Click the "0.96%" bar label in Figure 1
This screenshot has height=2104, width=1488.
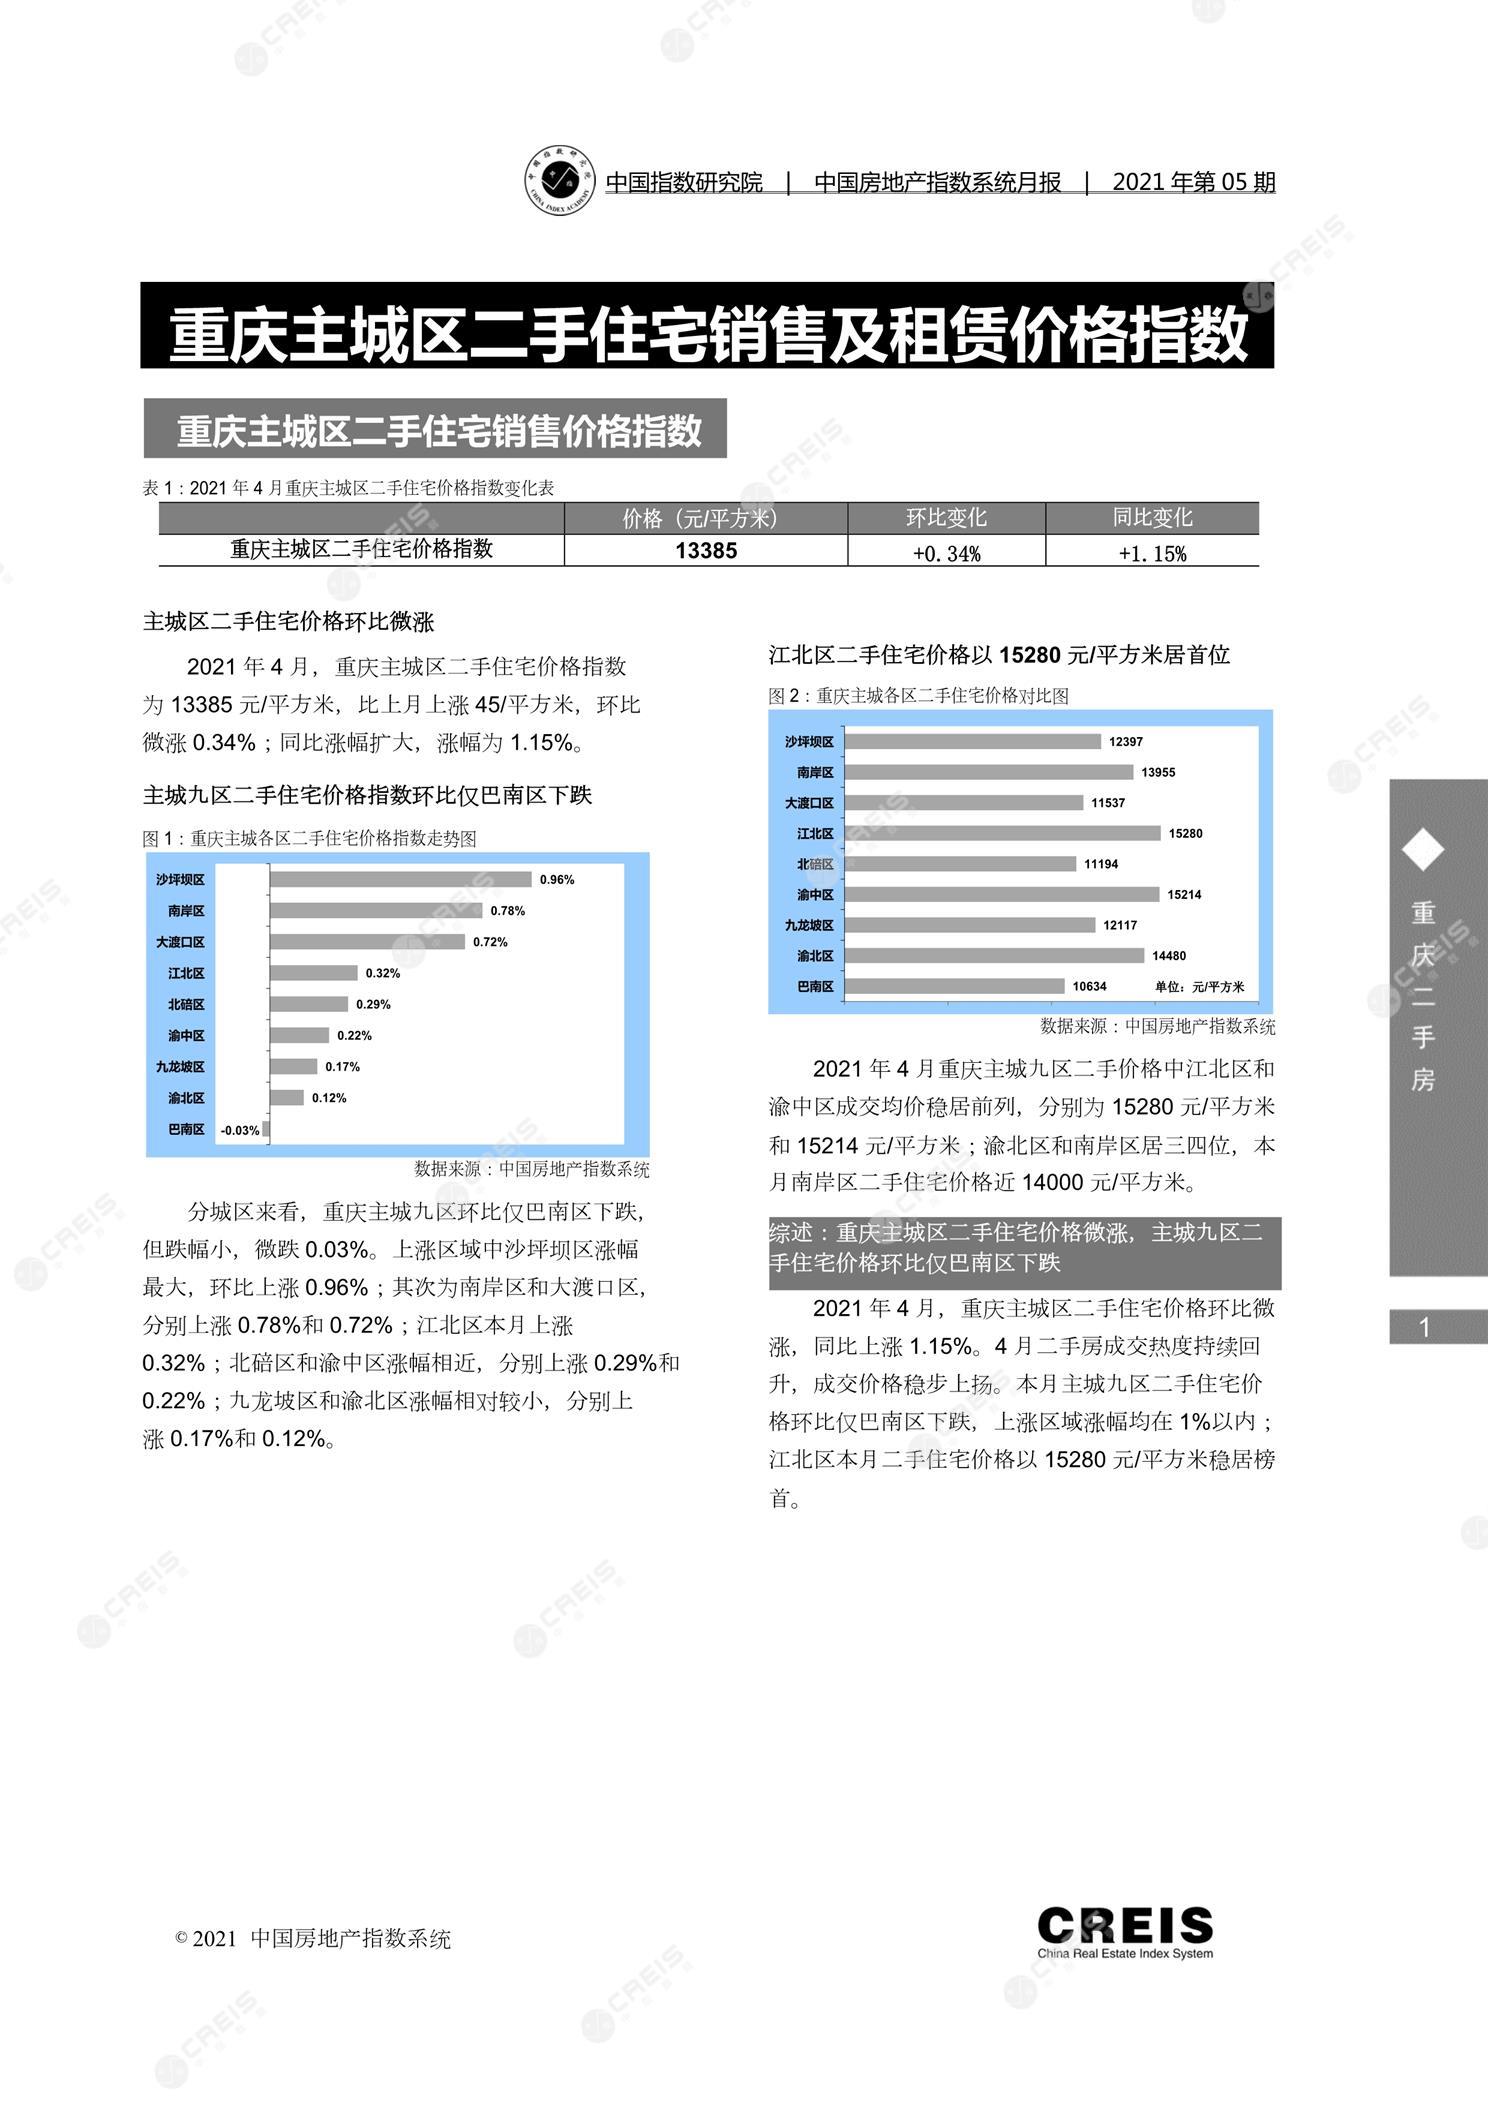[557, 880]
